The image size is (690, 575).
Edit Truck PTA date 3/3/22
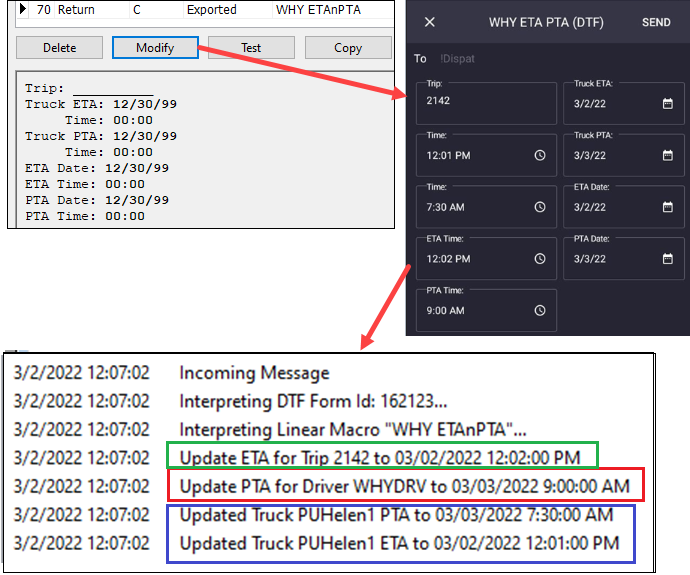(624, 155)
